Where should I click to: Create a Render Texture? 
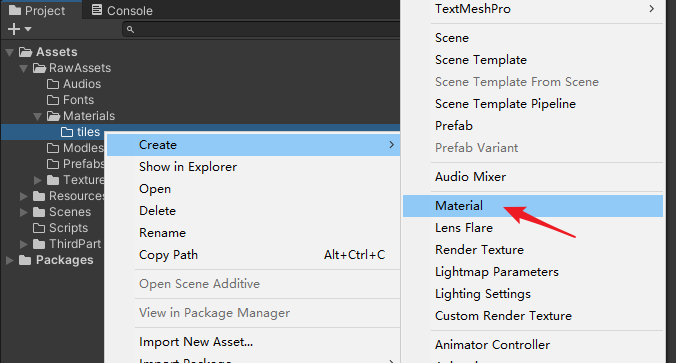pos(533,250)
